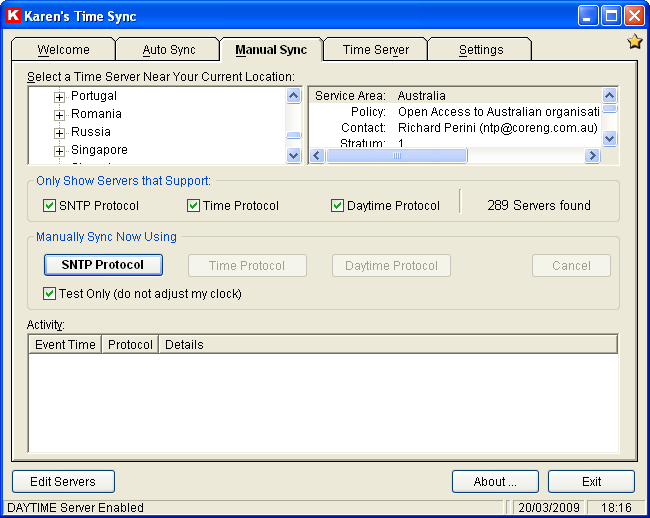Screen dimensions: 650x518
Task: Click the 'DAYTIME Server Enabled' status text
Action: pyautogui.click(x=75, y=508)
